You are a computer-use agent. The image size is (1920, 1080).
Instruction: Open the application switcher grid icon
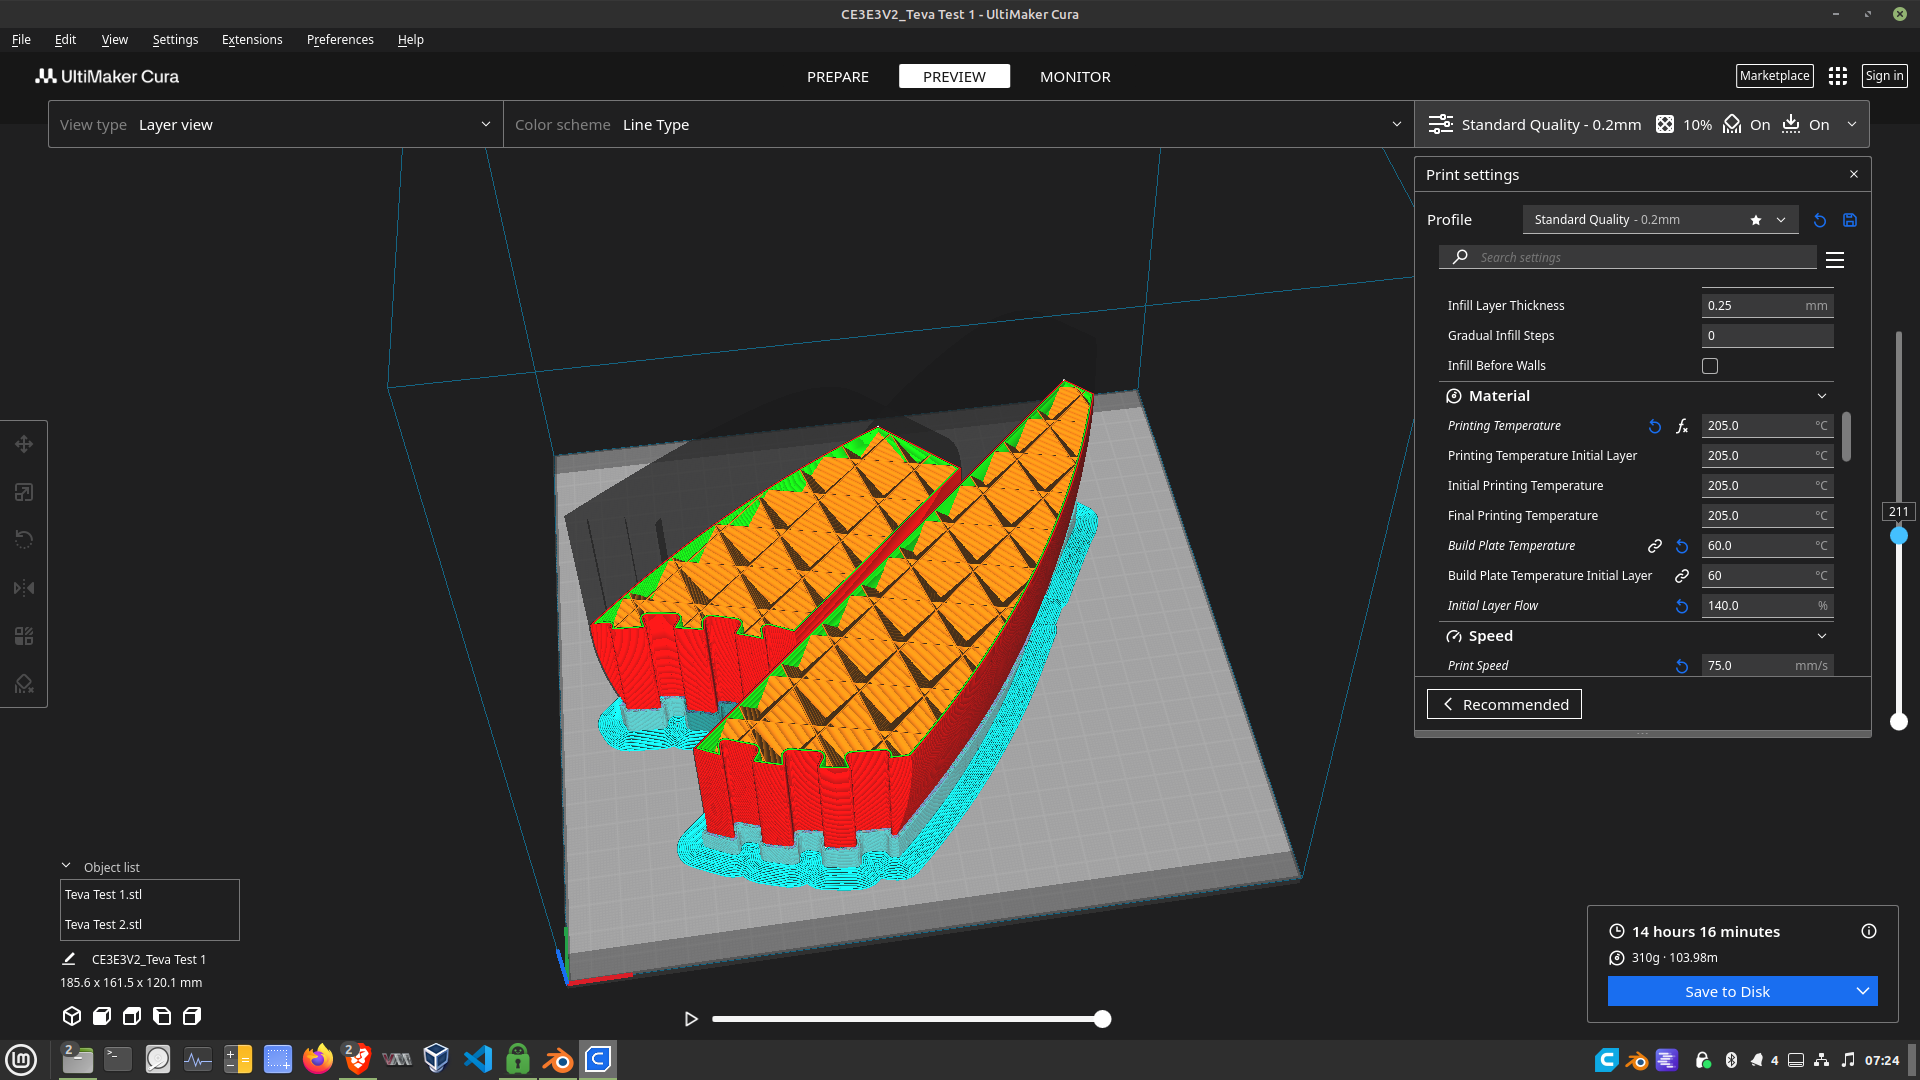click(x=1838, y=76)
